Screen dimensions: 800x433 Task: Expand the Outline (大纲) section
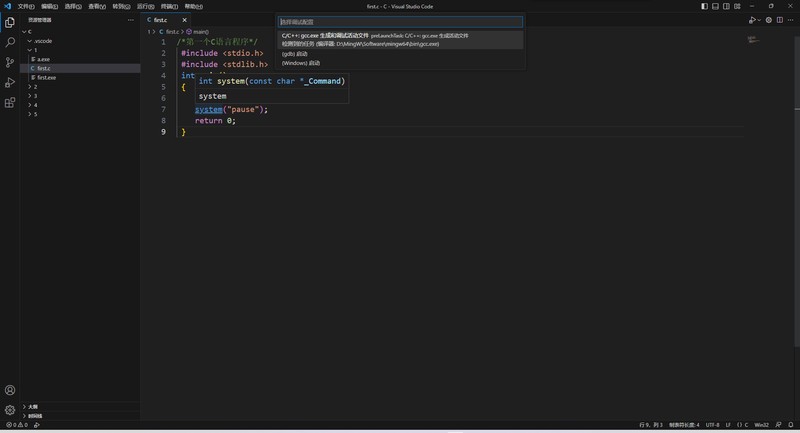point(80,406)
